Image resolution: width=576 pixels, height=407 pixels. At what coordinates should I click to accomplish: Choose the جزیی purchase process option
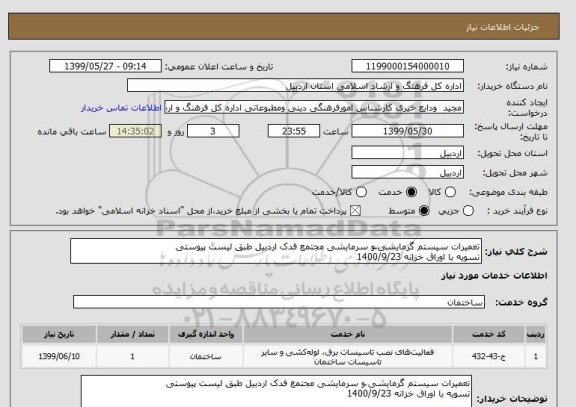click(468, 211)
